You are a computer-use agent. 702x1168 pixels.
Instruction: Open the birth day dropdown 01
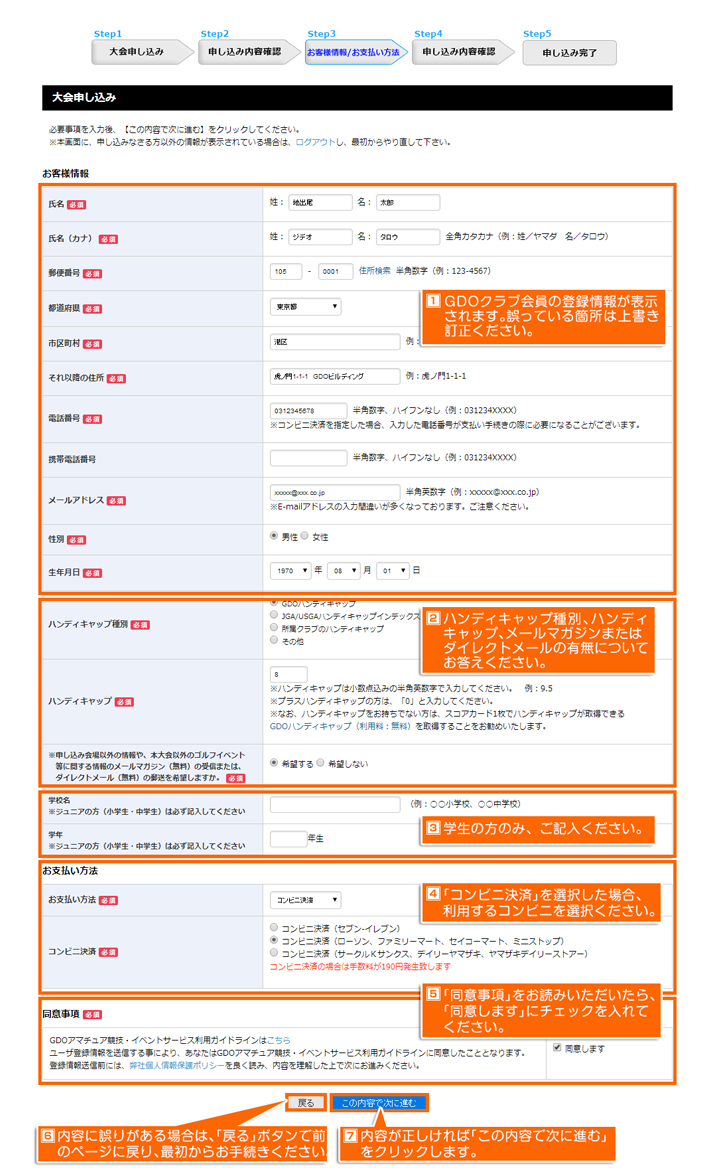(x=393, y=571)
